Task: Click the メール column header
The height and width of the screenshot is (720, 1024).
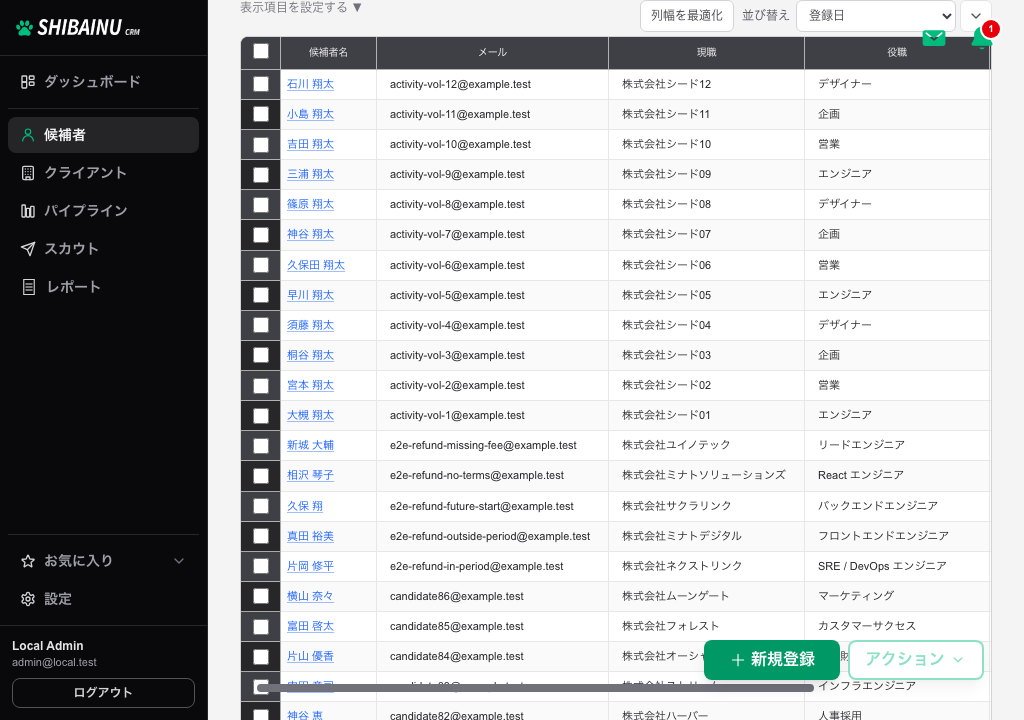Action: point(492,52)
